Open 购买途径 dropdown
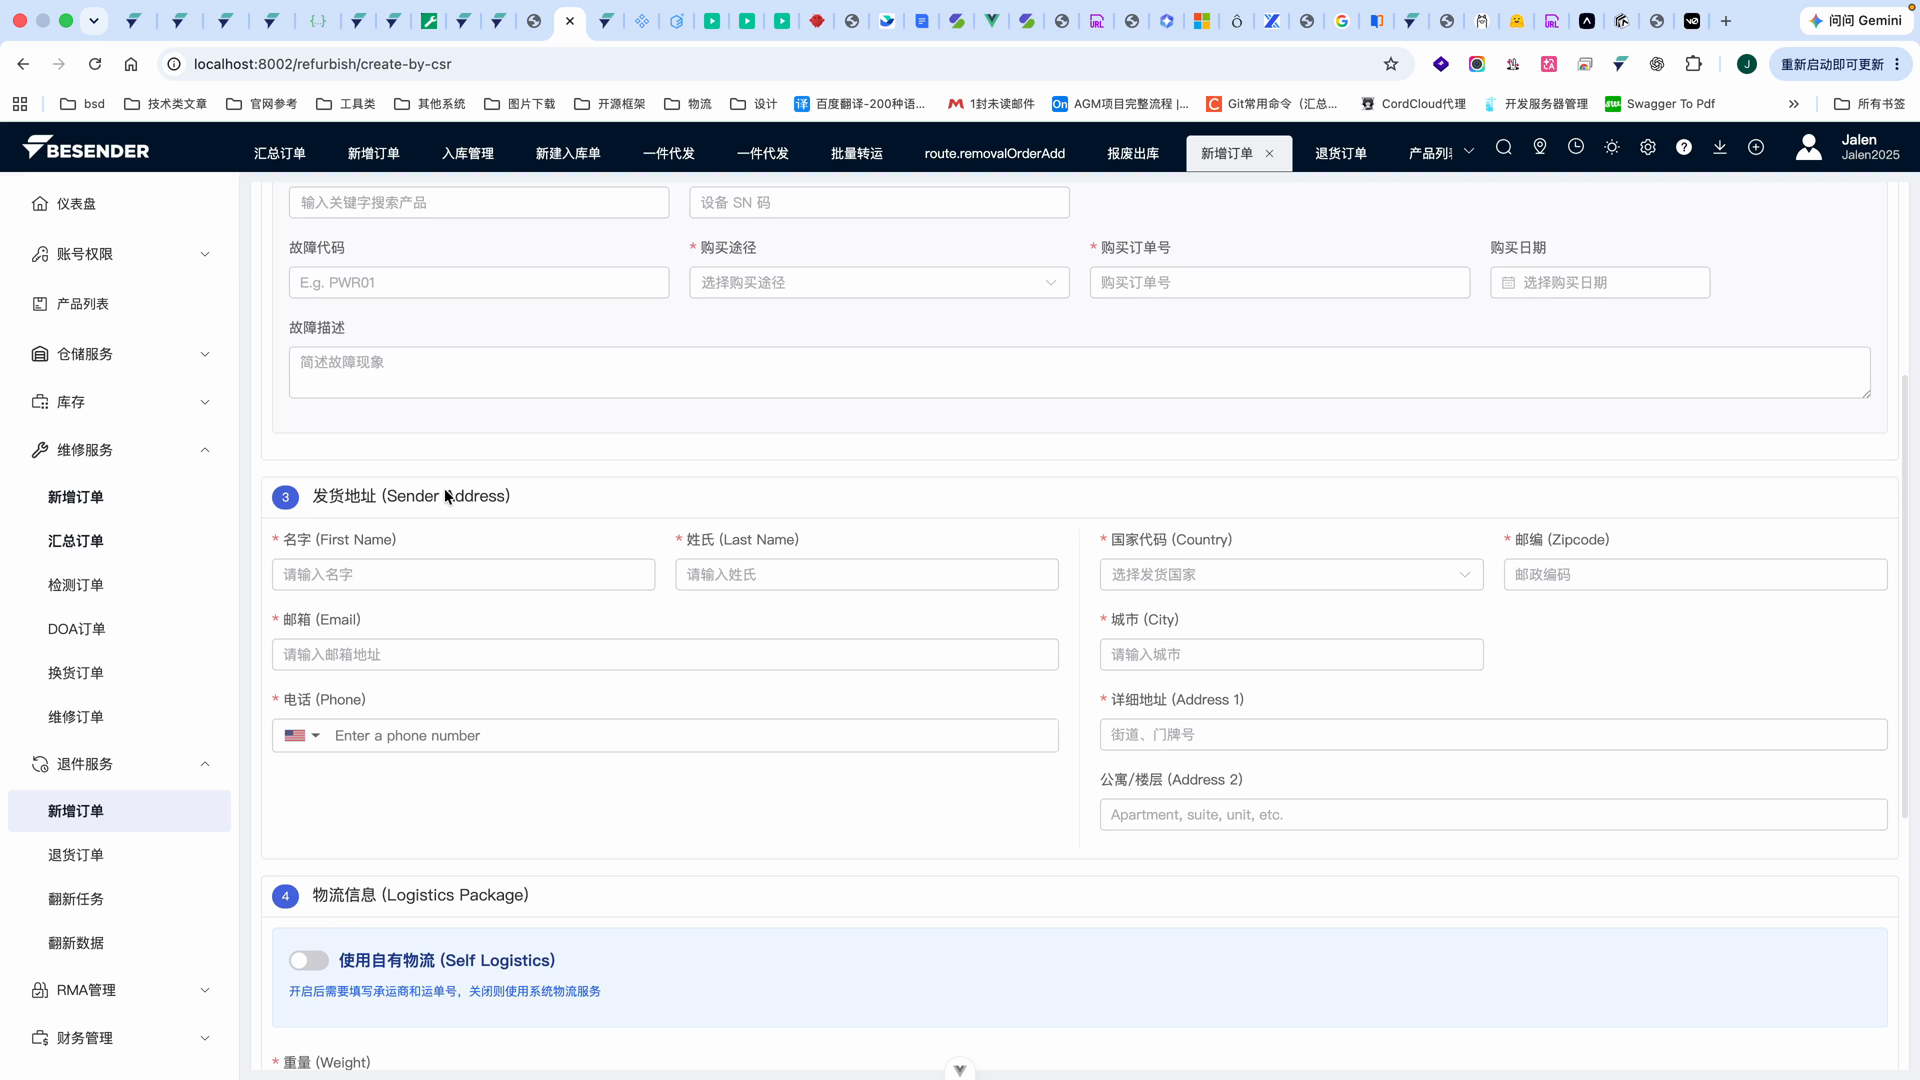The width and height of the screenshot is (1920, 1080). 879,283
